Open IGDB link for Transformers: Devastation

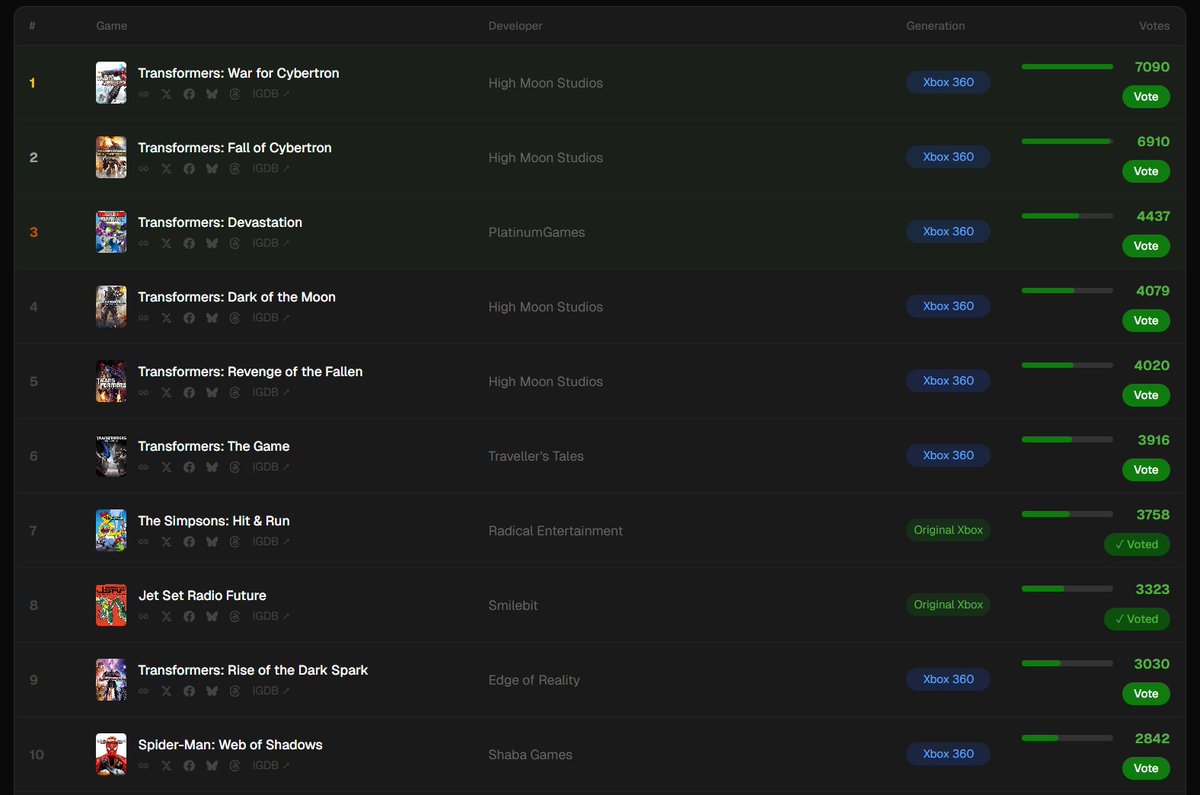[271, 243]
